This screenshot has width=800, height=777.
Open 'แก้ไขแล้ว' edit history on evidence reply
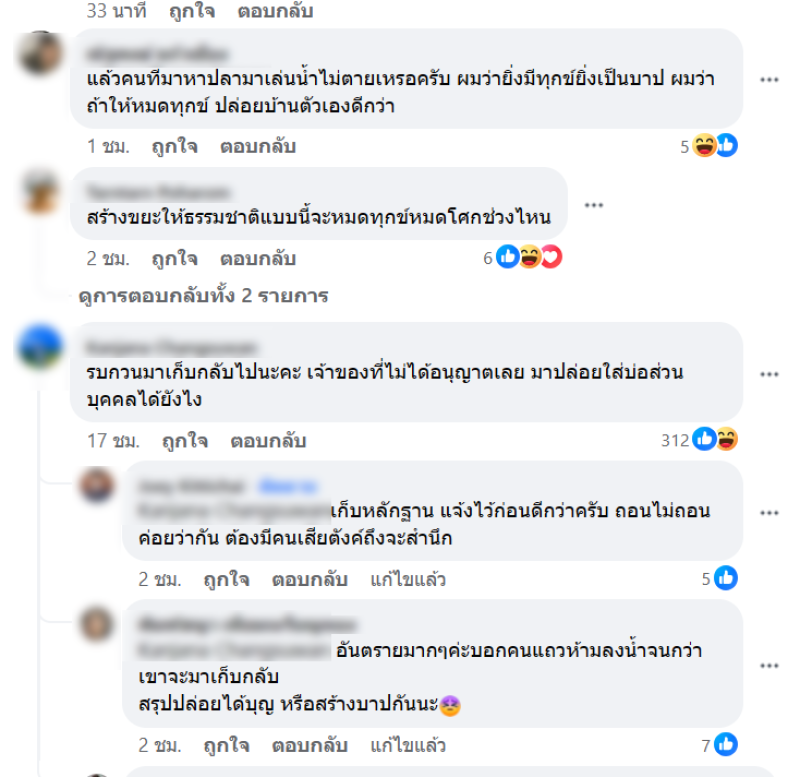tap(408, 580)
